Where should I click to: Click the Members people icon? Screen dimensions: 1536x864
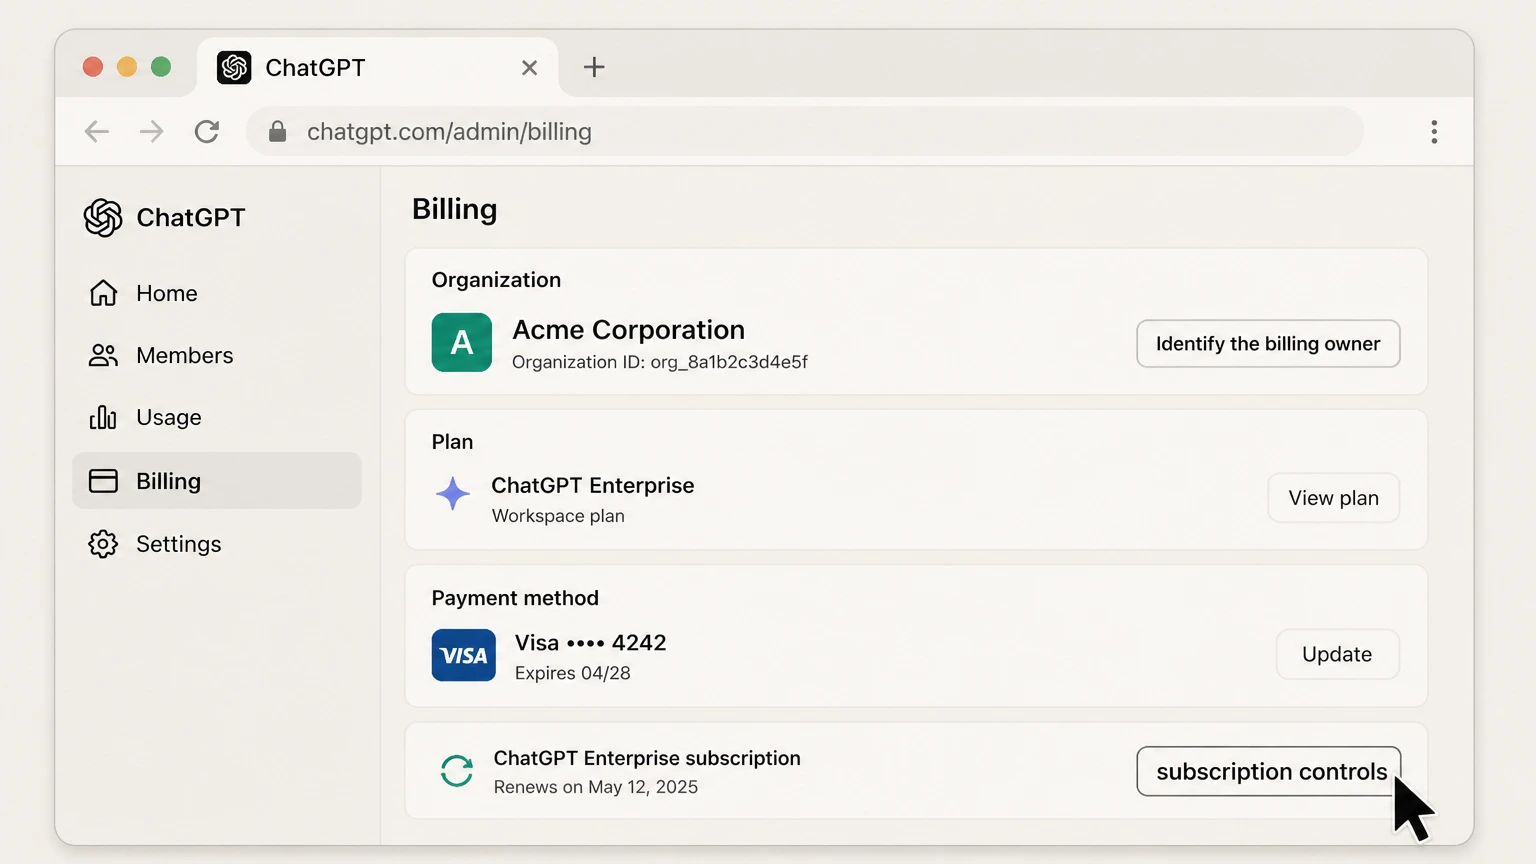[x=103, y=355]
